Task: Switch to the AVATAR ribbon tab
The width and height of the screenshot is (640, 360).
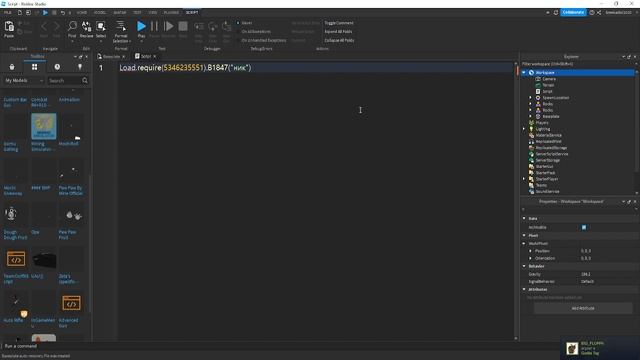Action: (x=120, y=13)
